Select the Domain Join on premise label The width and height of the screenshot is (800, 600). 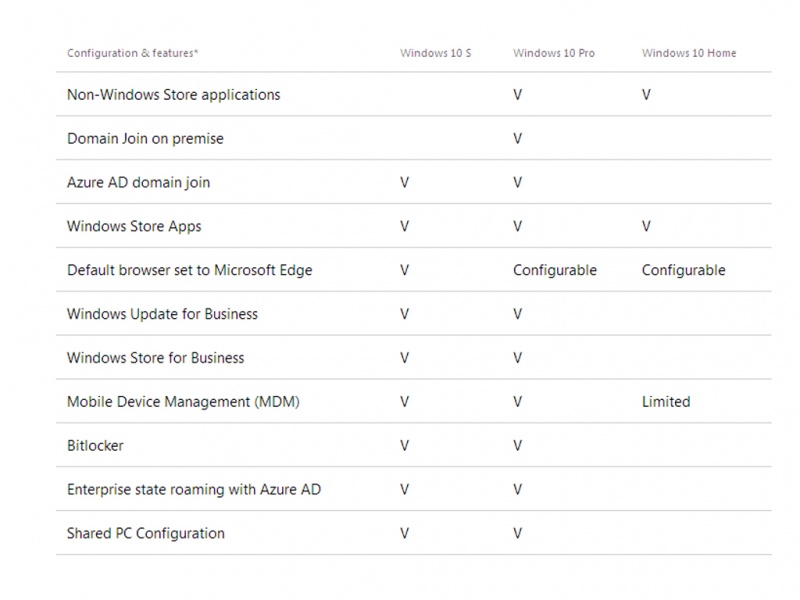click(145, 139)
